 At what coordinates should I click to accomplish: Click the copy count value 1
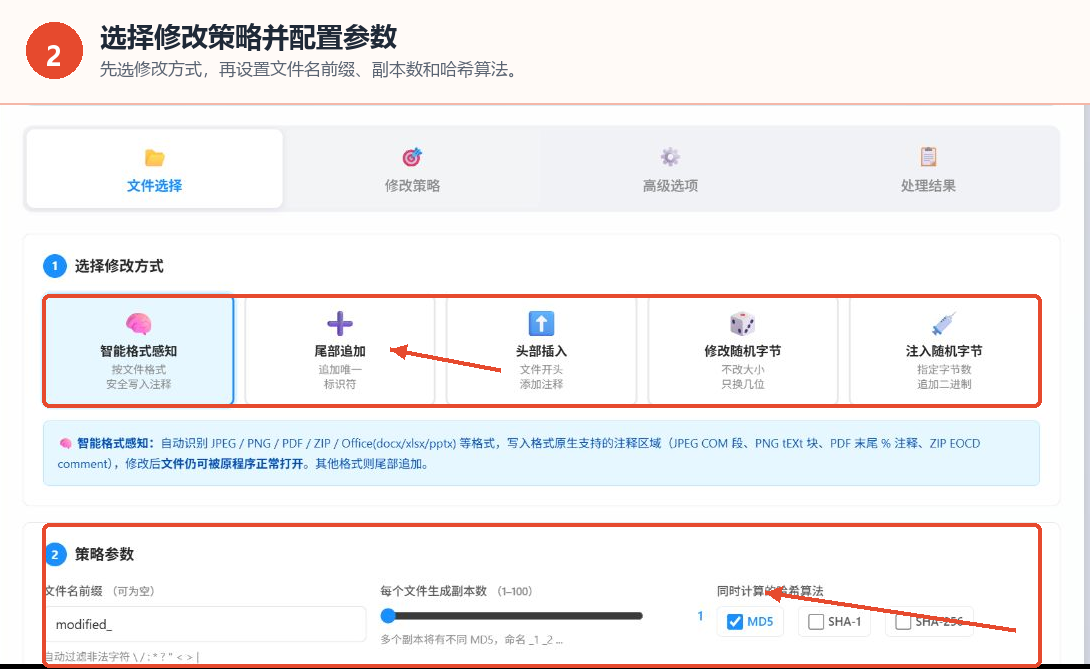click(700, 615)
